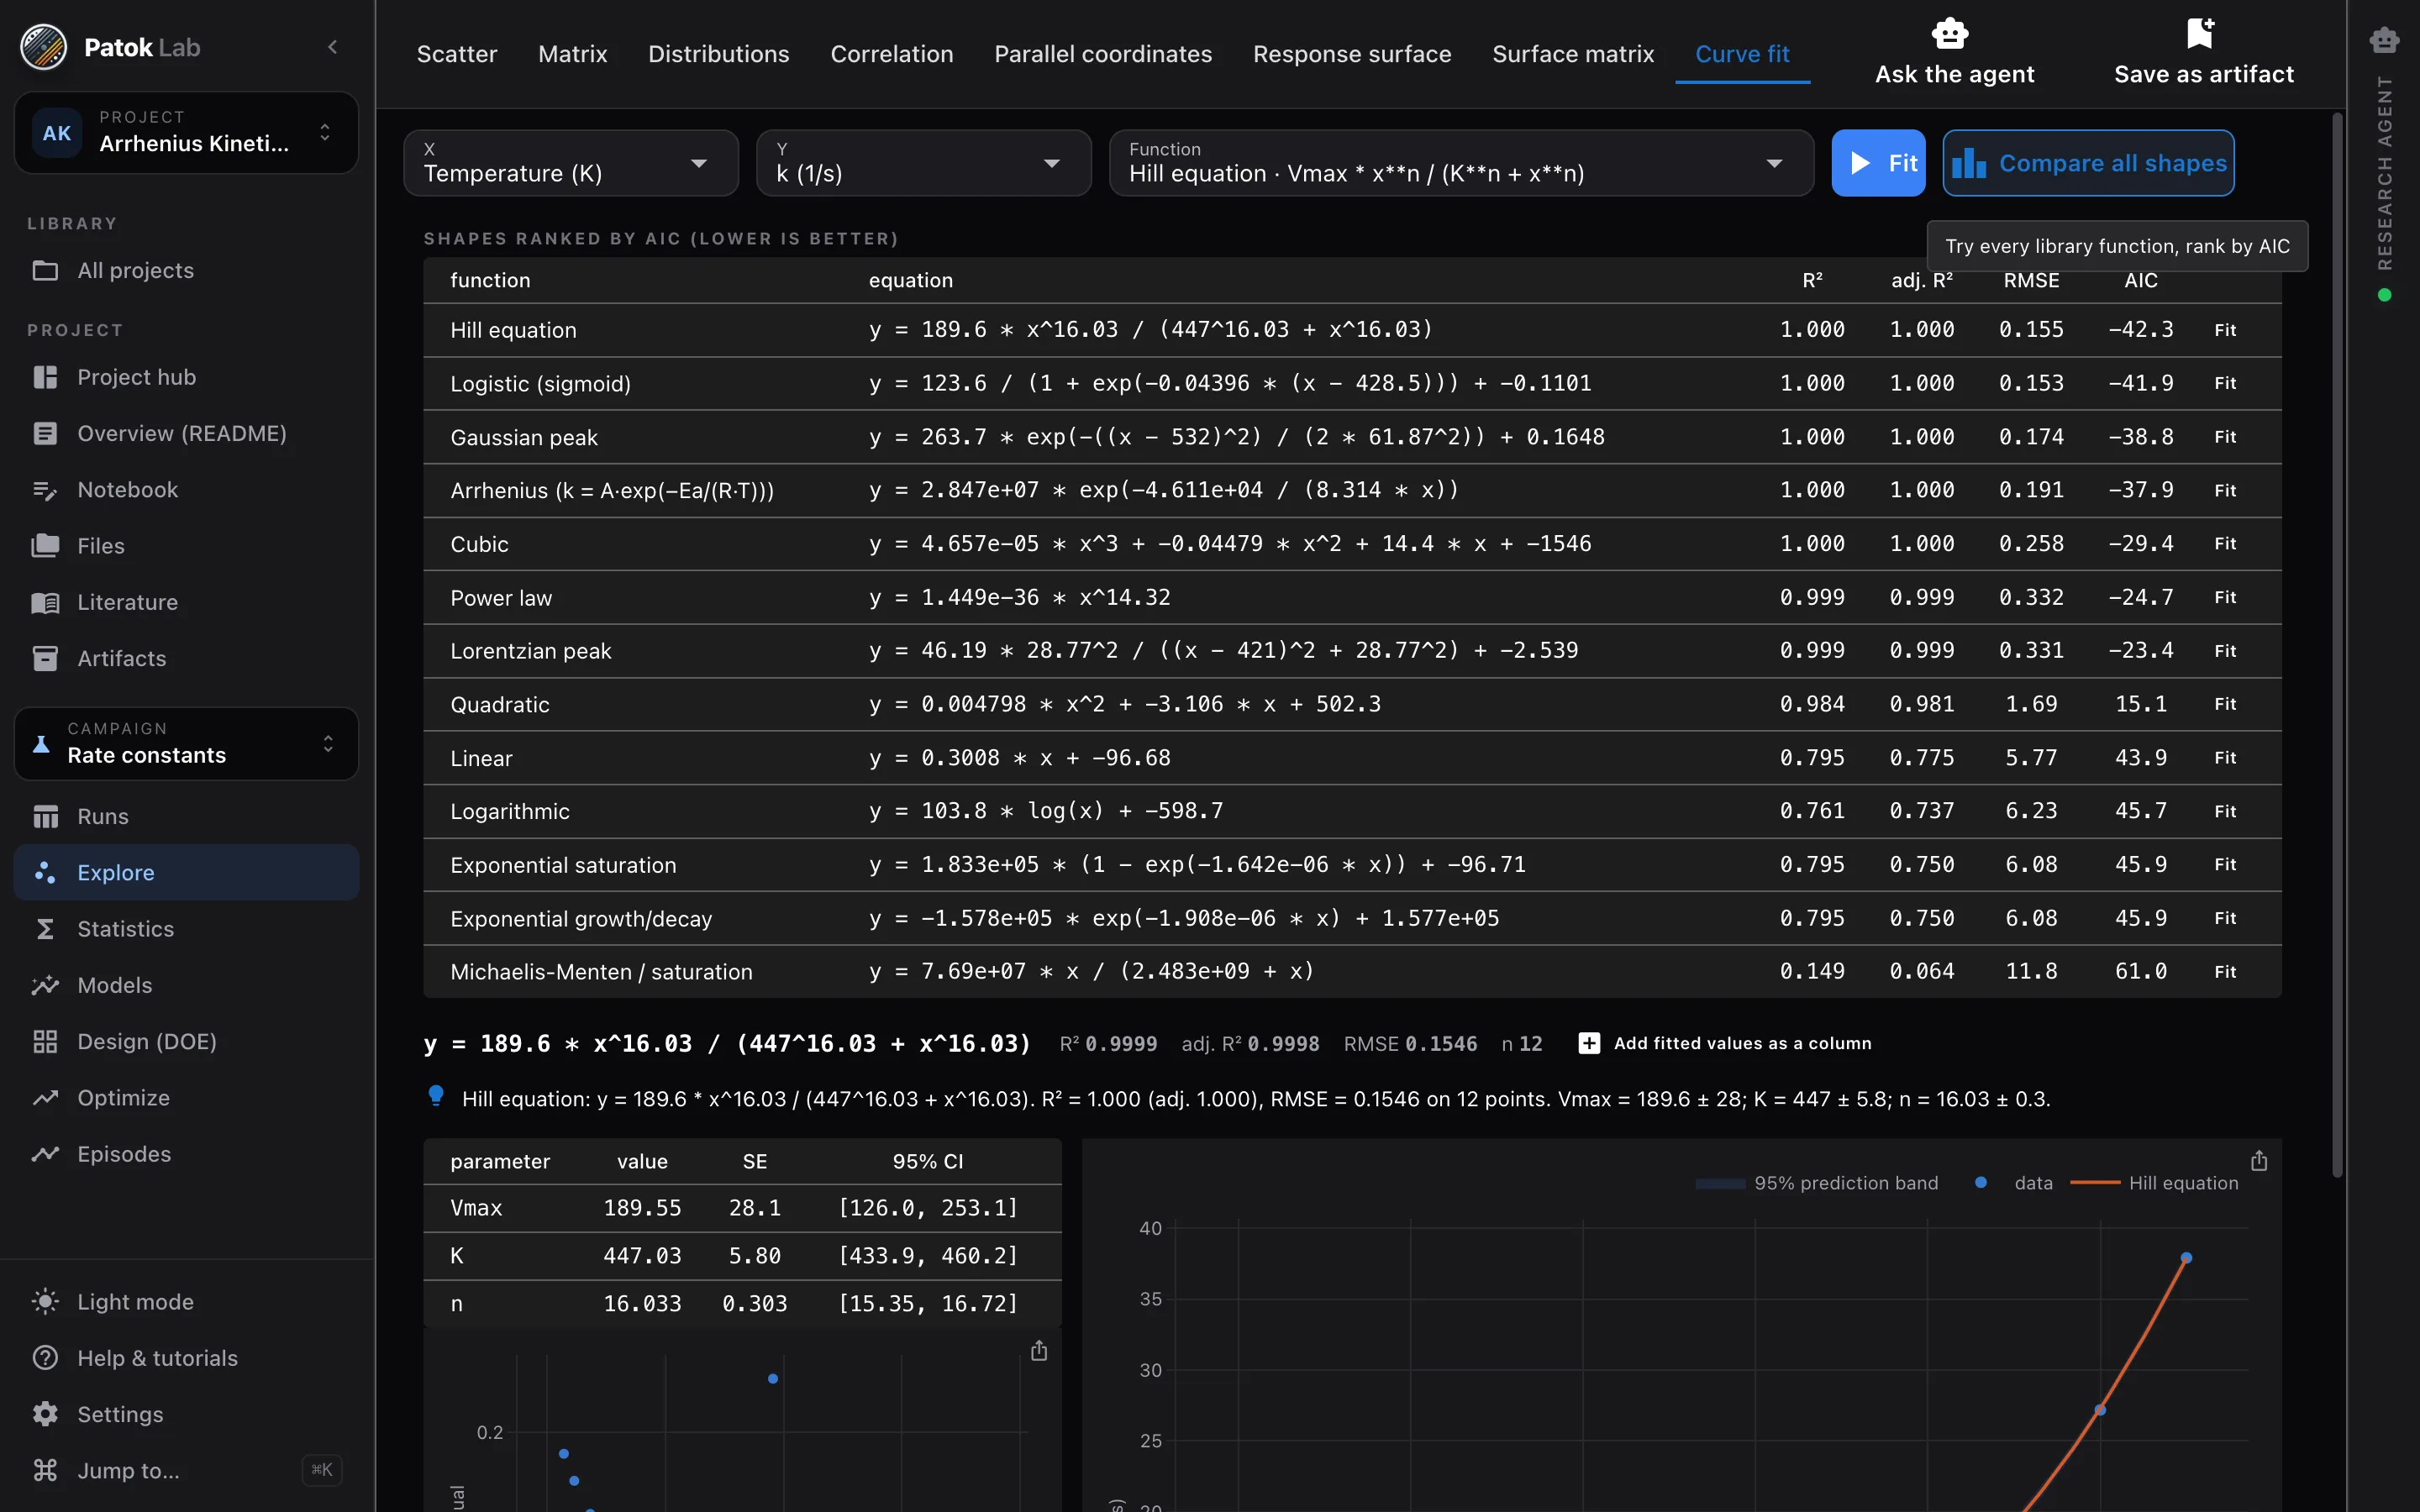Sort table by RMSE column header
Image resolution: width=2420 pixels, height=1512 pixels.
coord(2031,280)
